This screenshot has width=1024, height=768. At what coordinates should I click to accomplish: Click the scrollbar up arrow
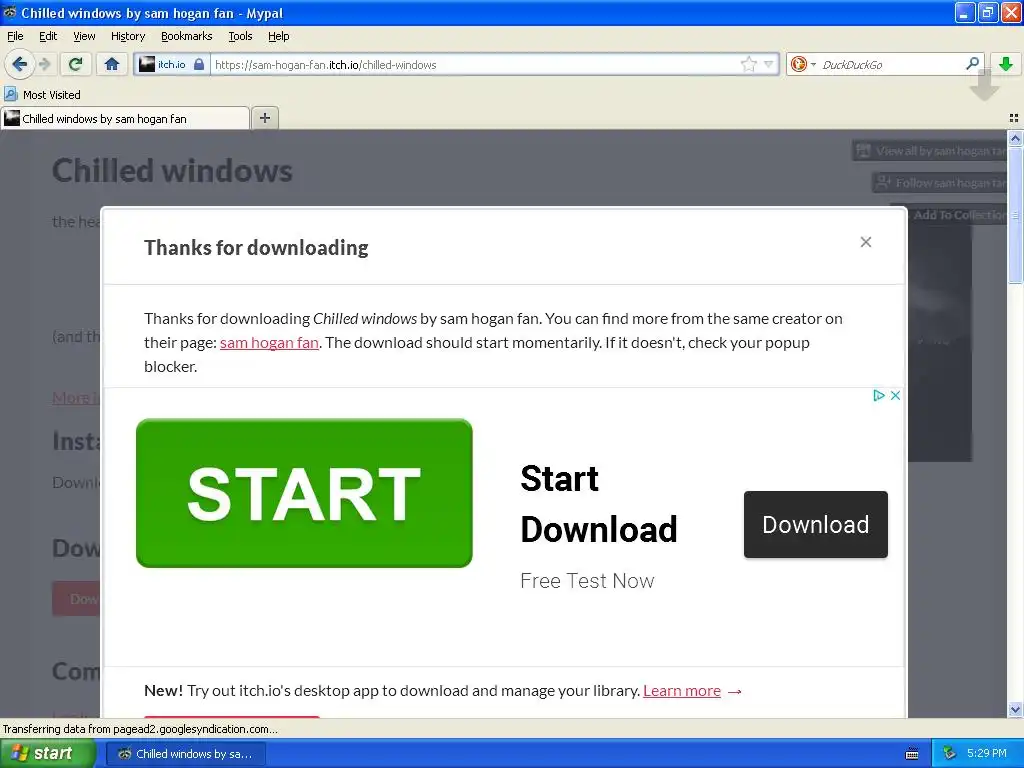tap(1015, 138)
